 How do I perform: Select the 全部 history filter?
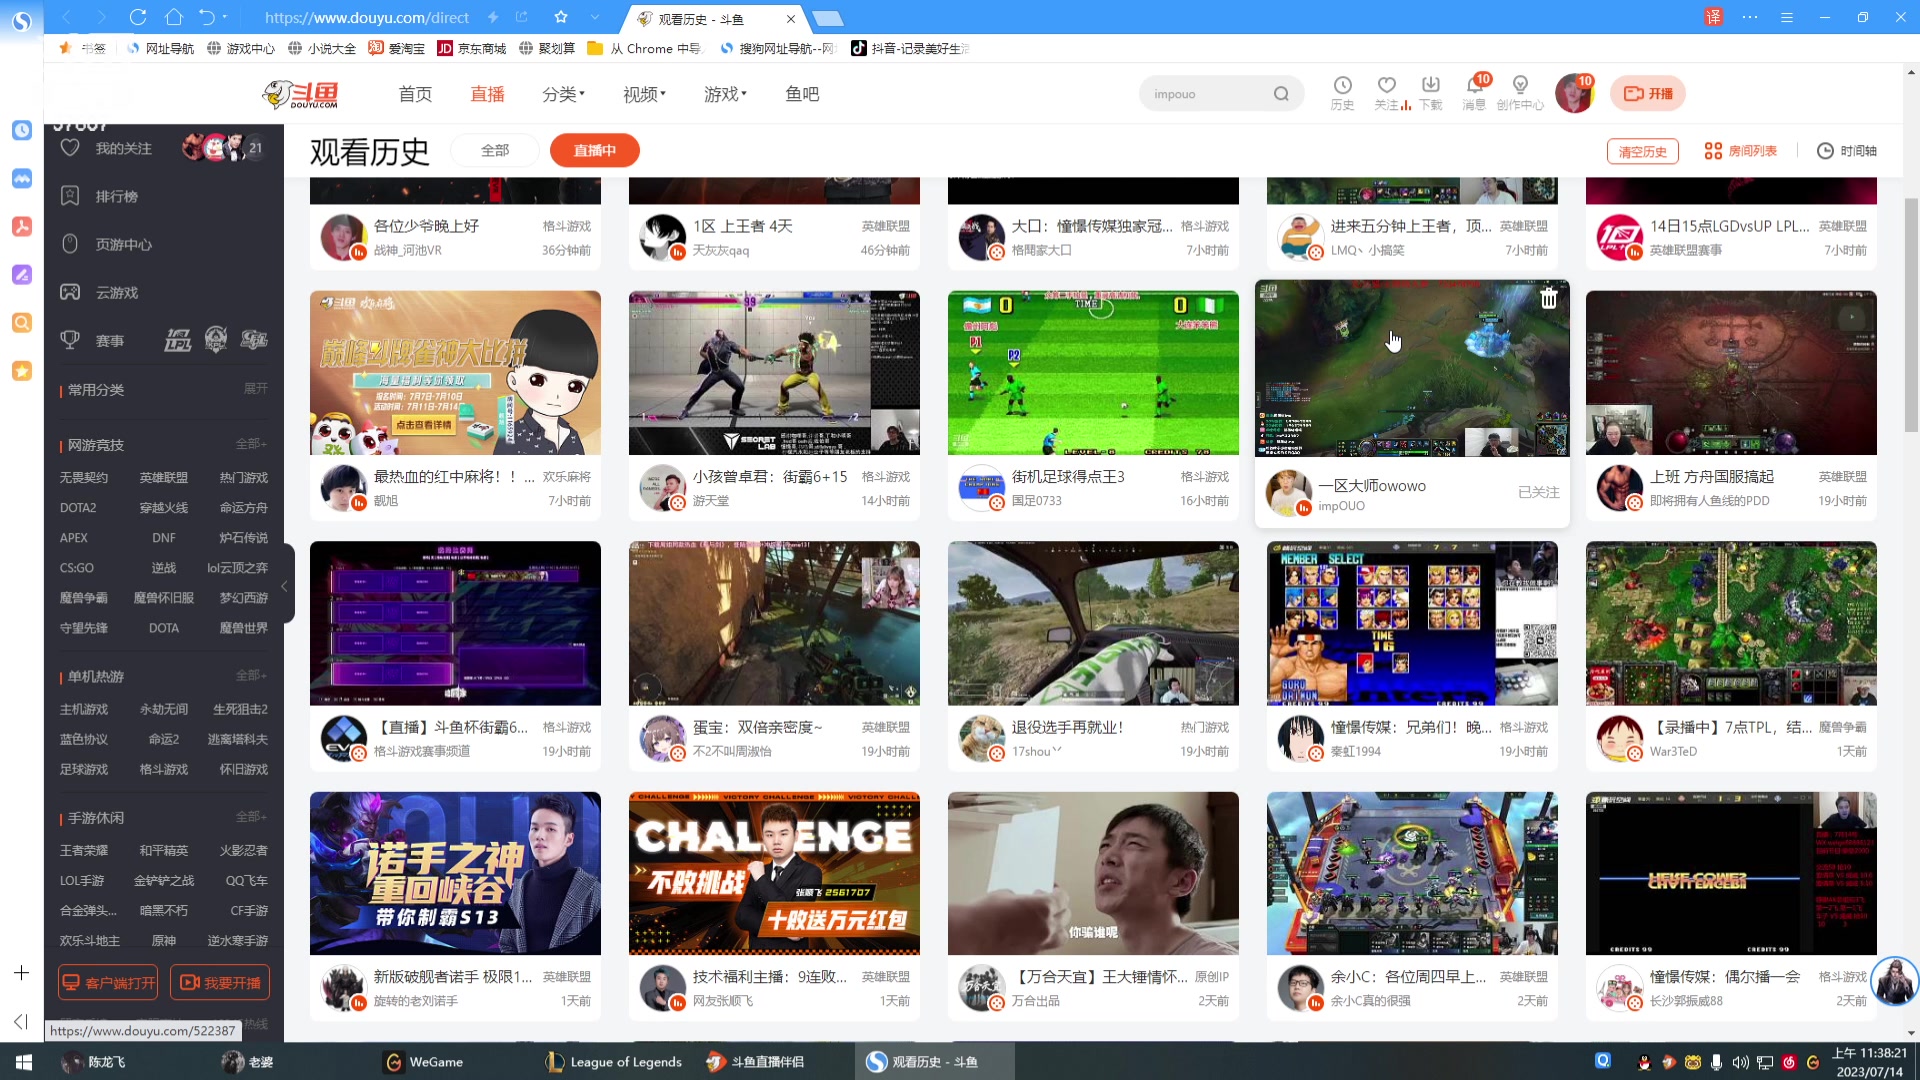click(495, 150)
